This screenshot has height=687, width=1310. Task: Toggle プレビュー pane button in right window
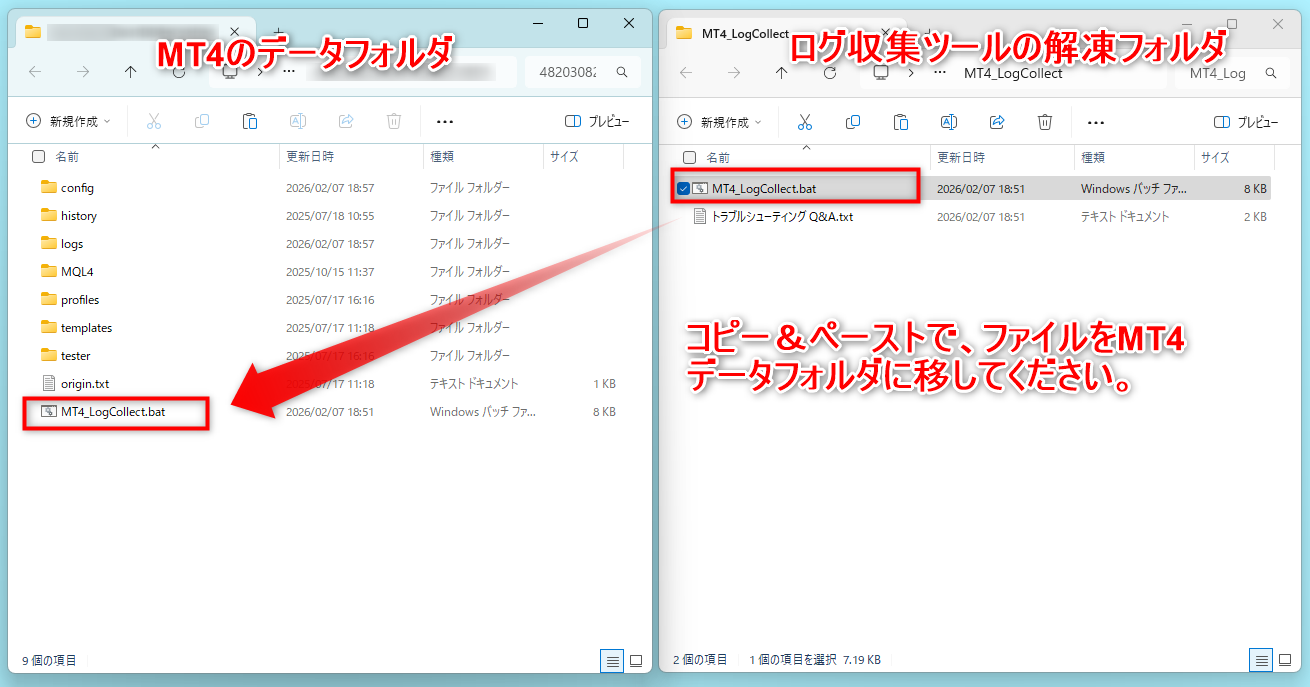[x=1246, y=122]
